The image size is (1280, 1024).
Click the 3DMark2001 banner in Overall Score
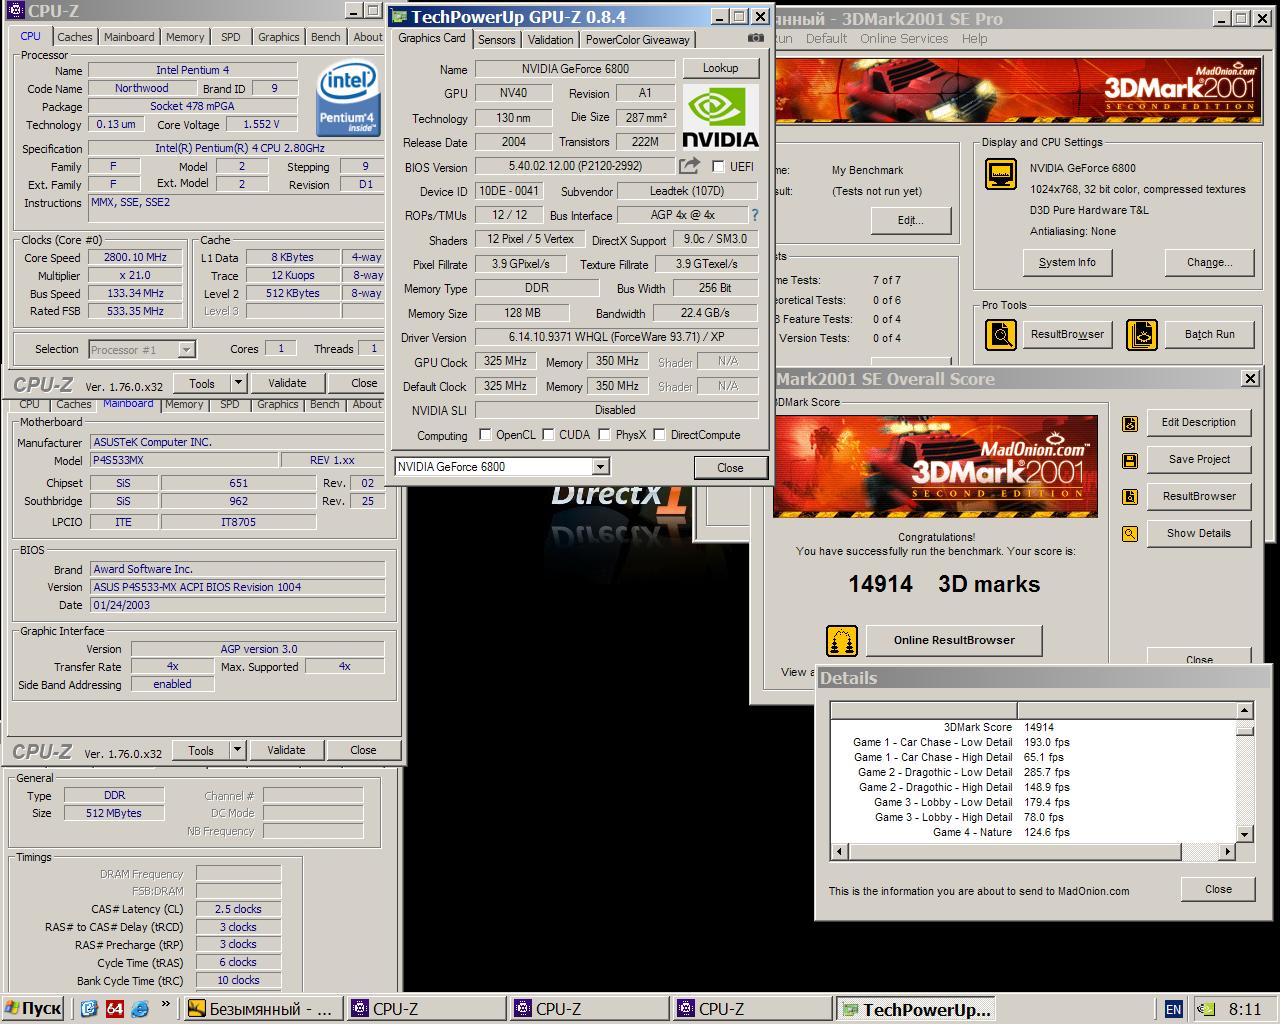[x=935, y=466]
